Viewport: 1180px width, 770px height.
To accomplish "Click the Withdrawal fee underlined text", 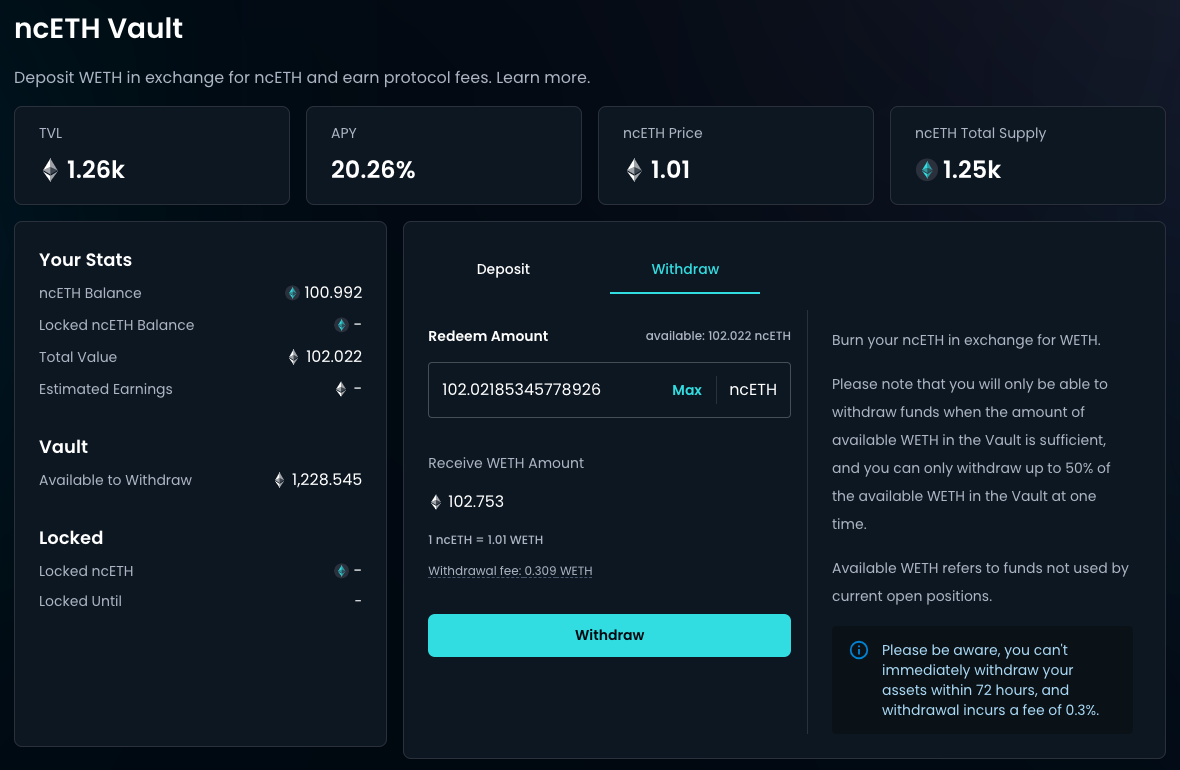I will coord(510,571).
